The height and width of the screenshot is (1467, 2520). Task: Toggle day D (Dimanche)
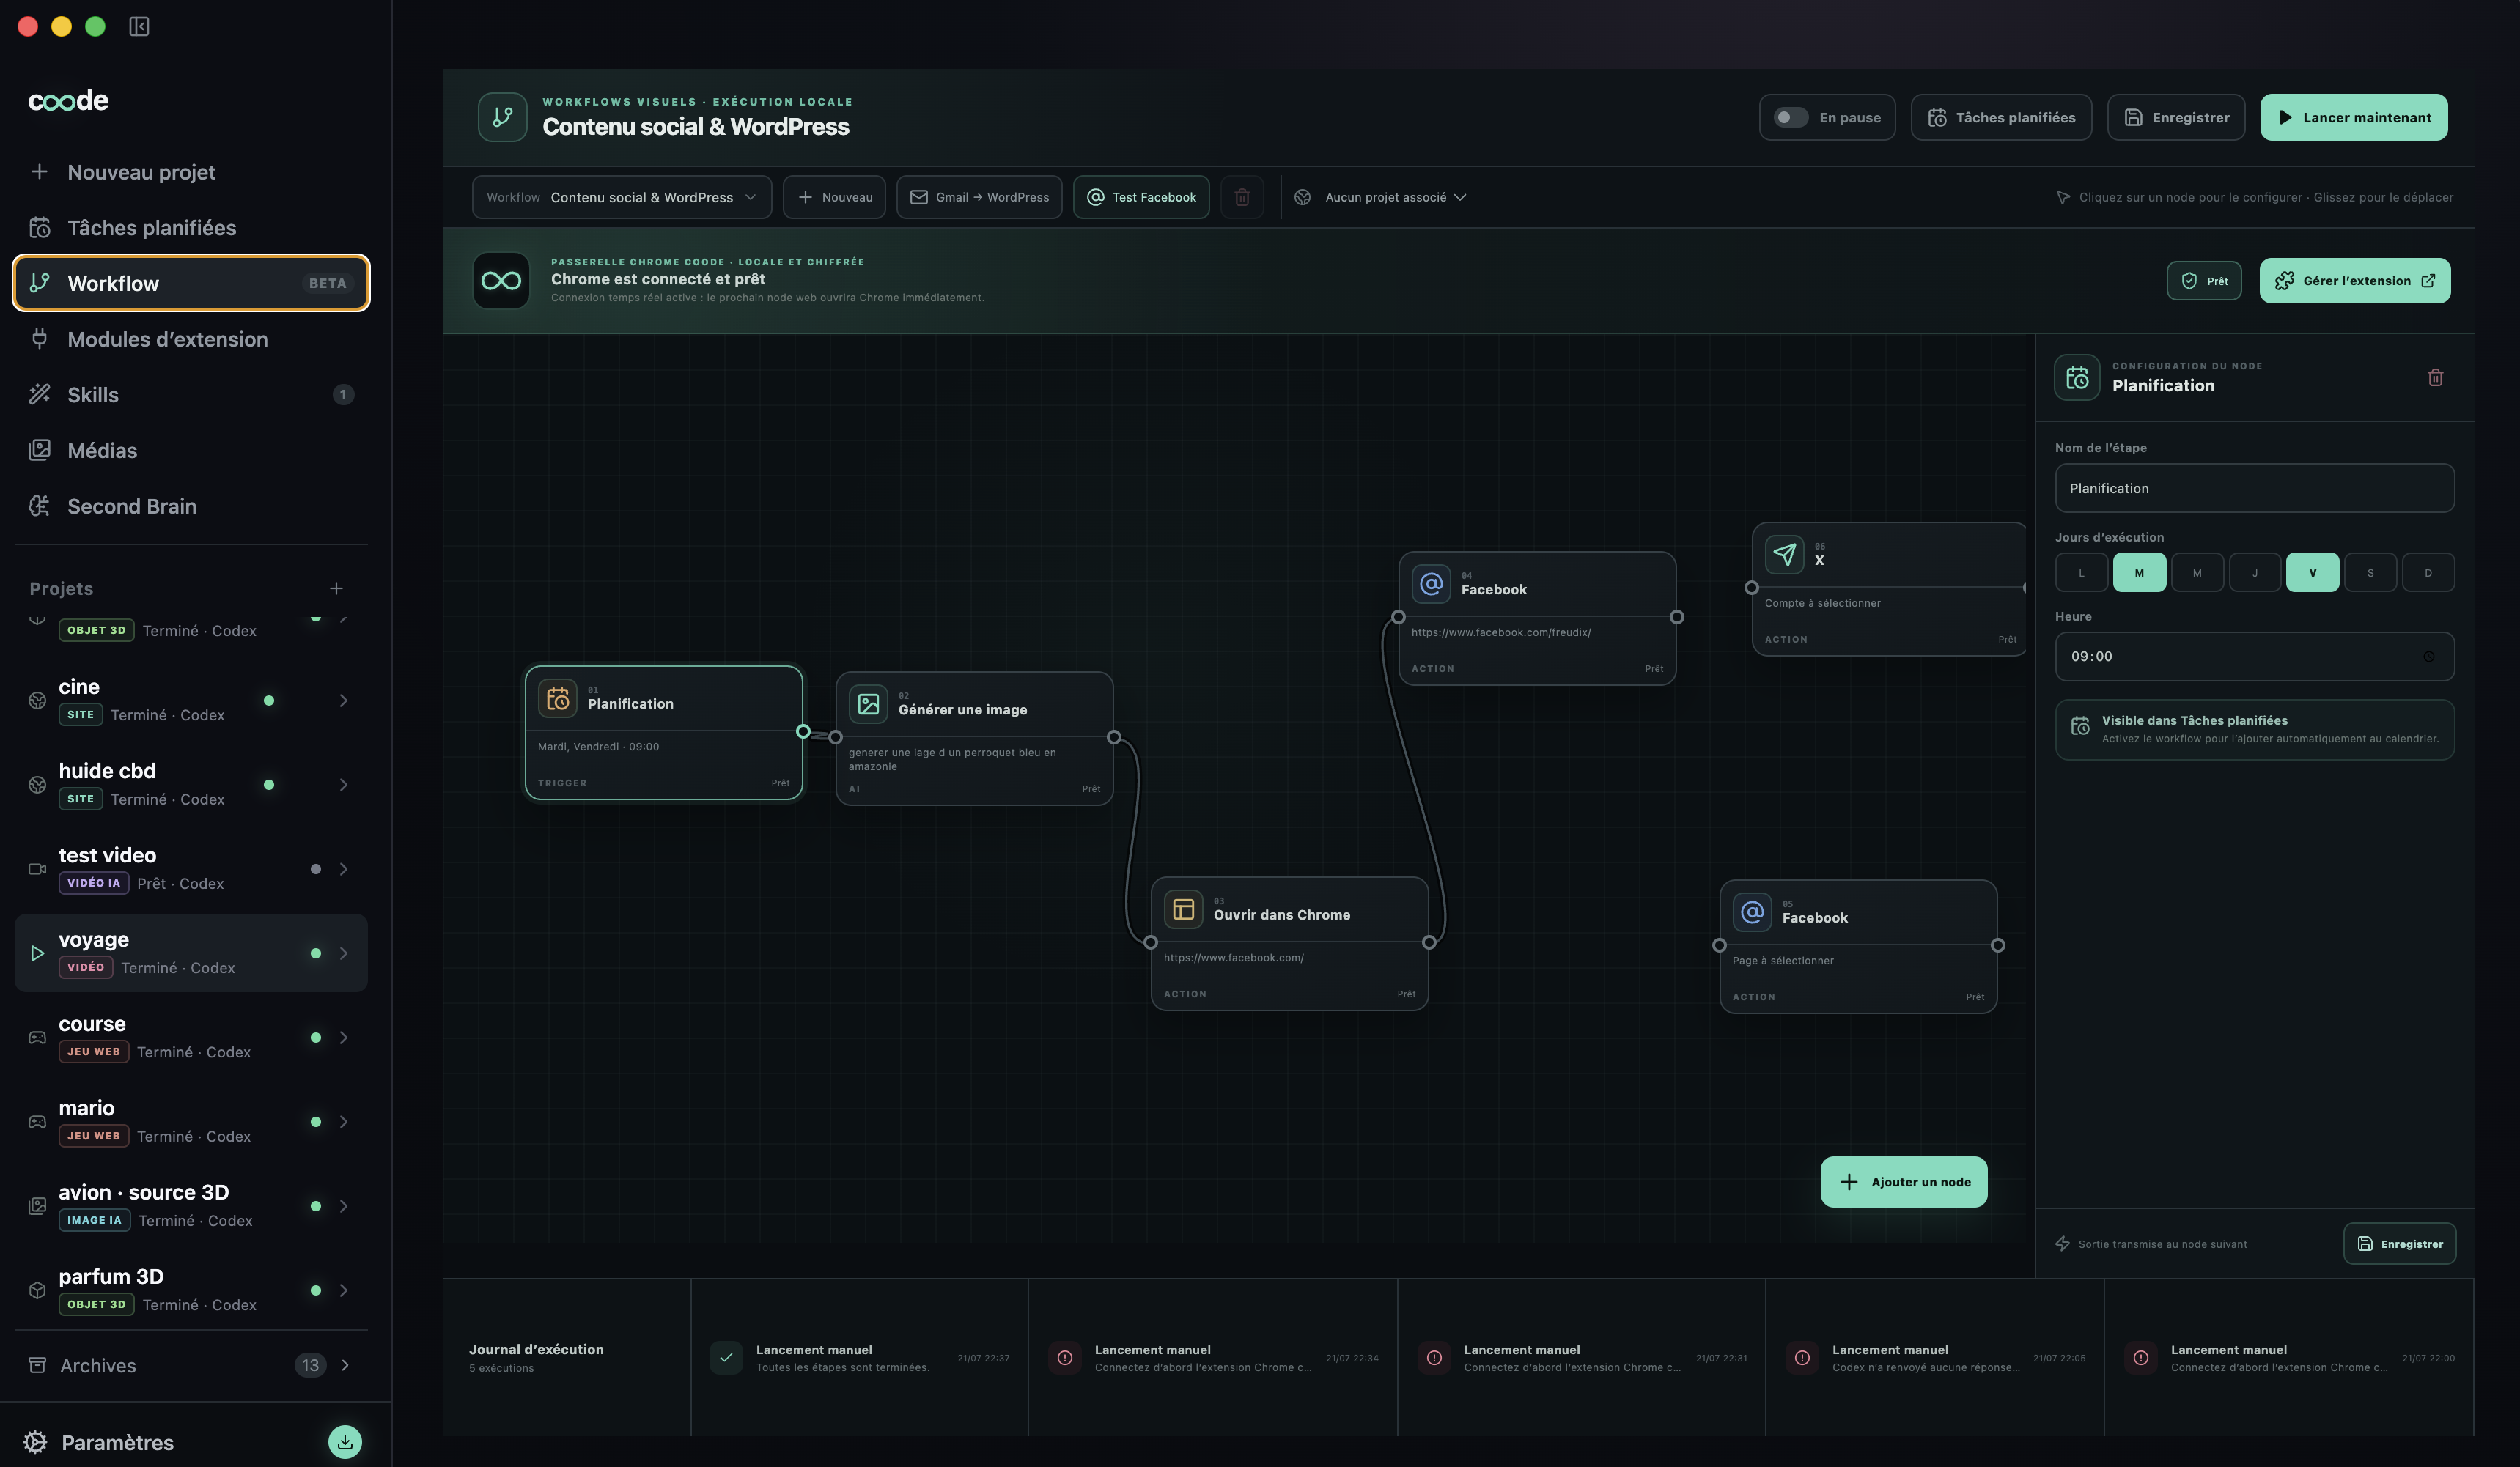click(x=2428, y=573)
